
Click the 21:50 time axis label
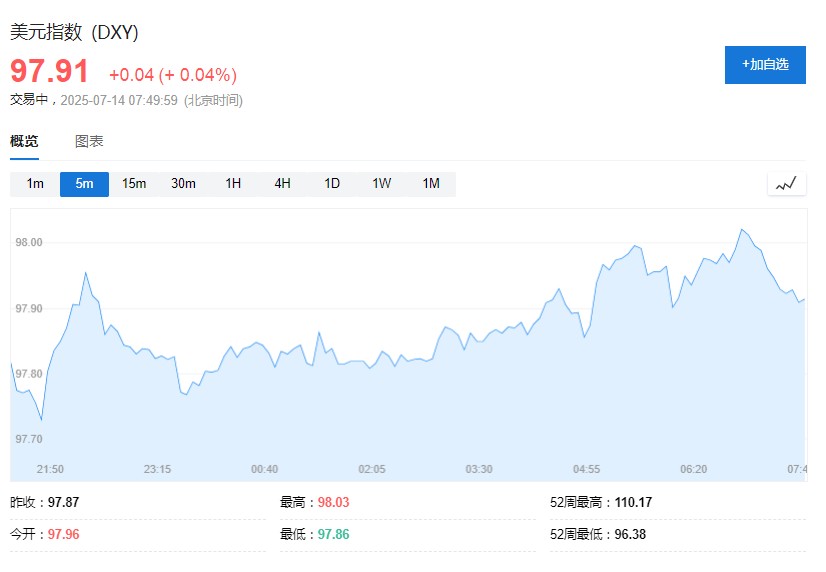click(50, 469)
